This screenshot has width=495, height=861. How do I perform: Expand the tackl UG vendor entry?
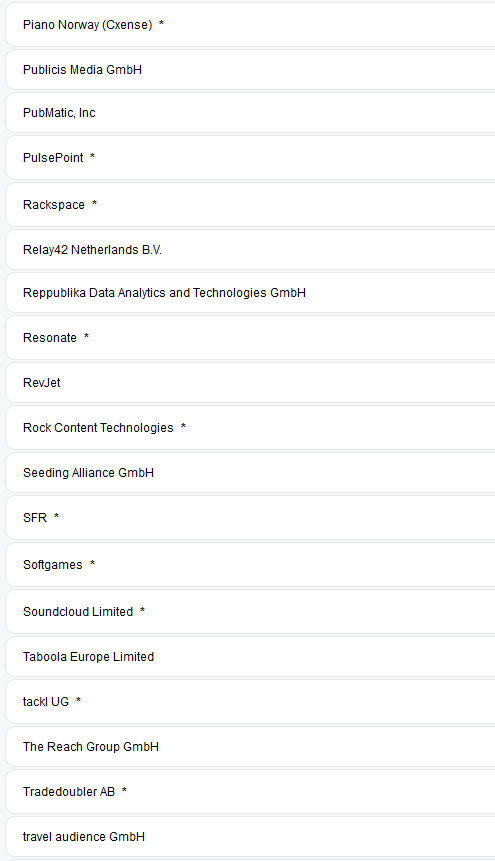coord(251,702)
